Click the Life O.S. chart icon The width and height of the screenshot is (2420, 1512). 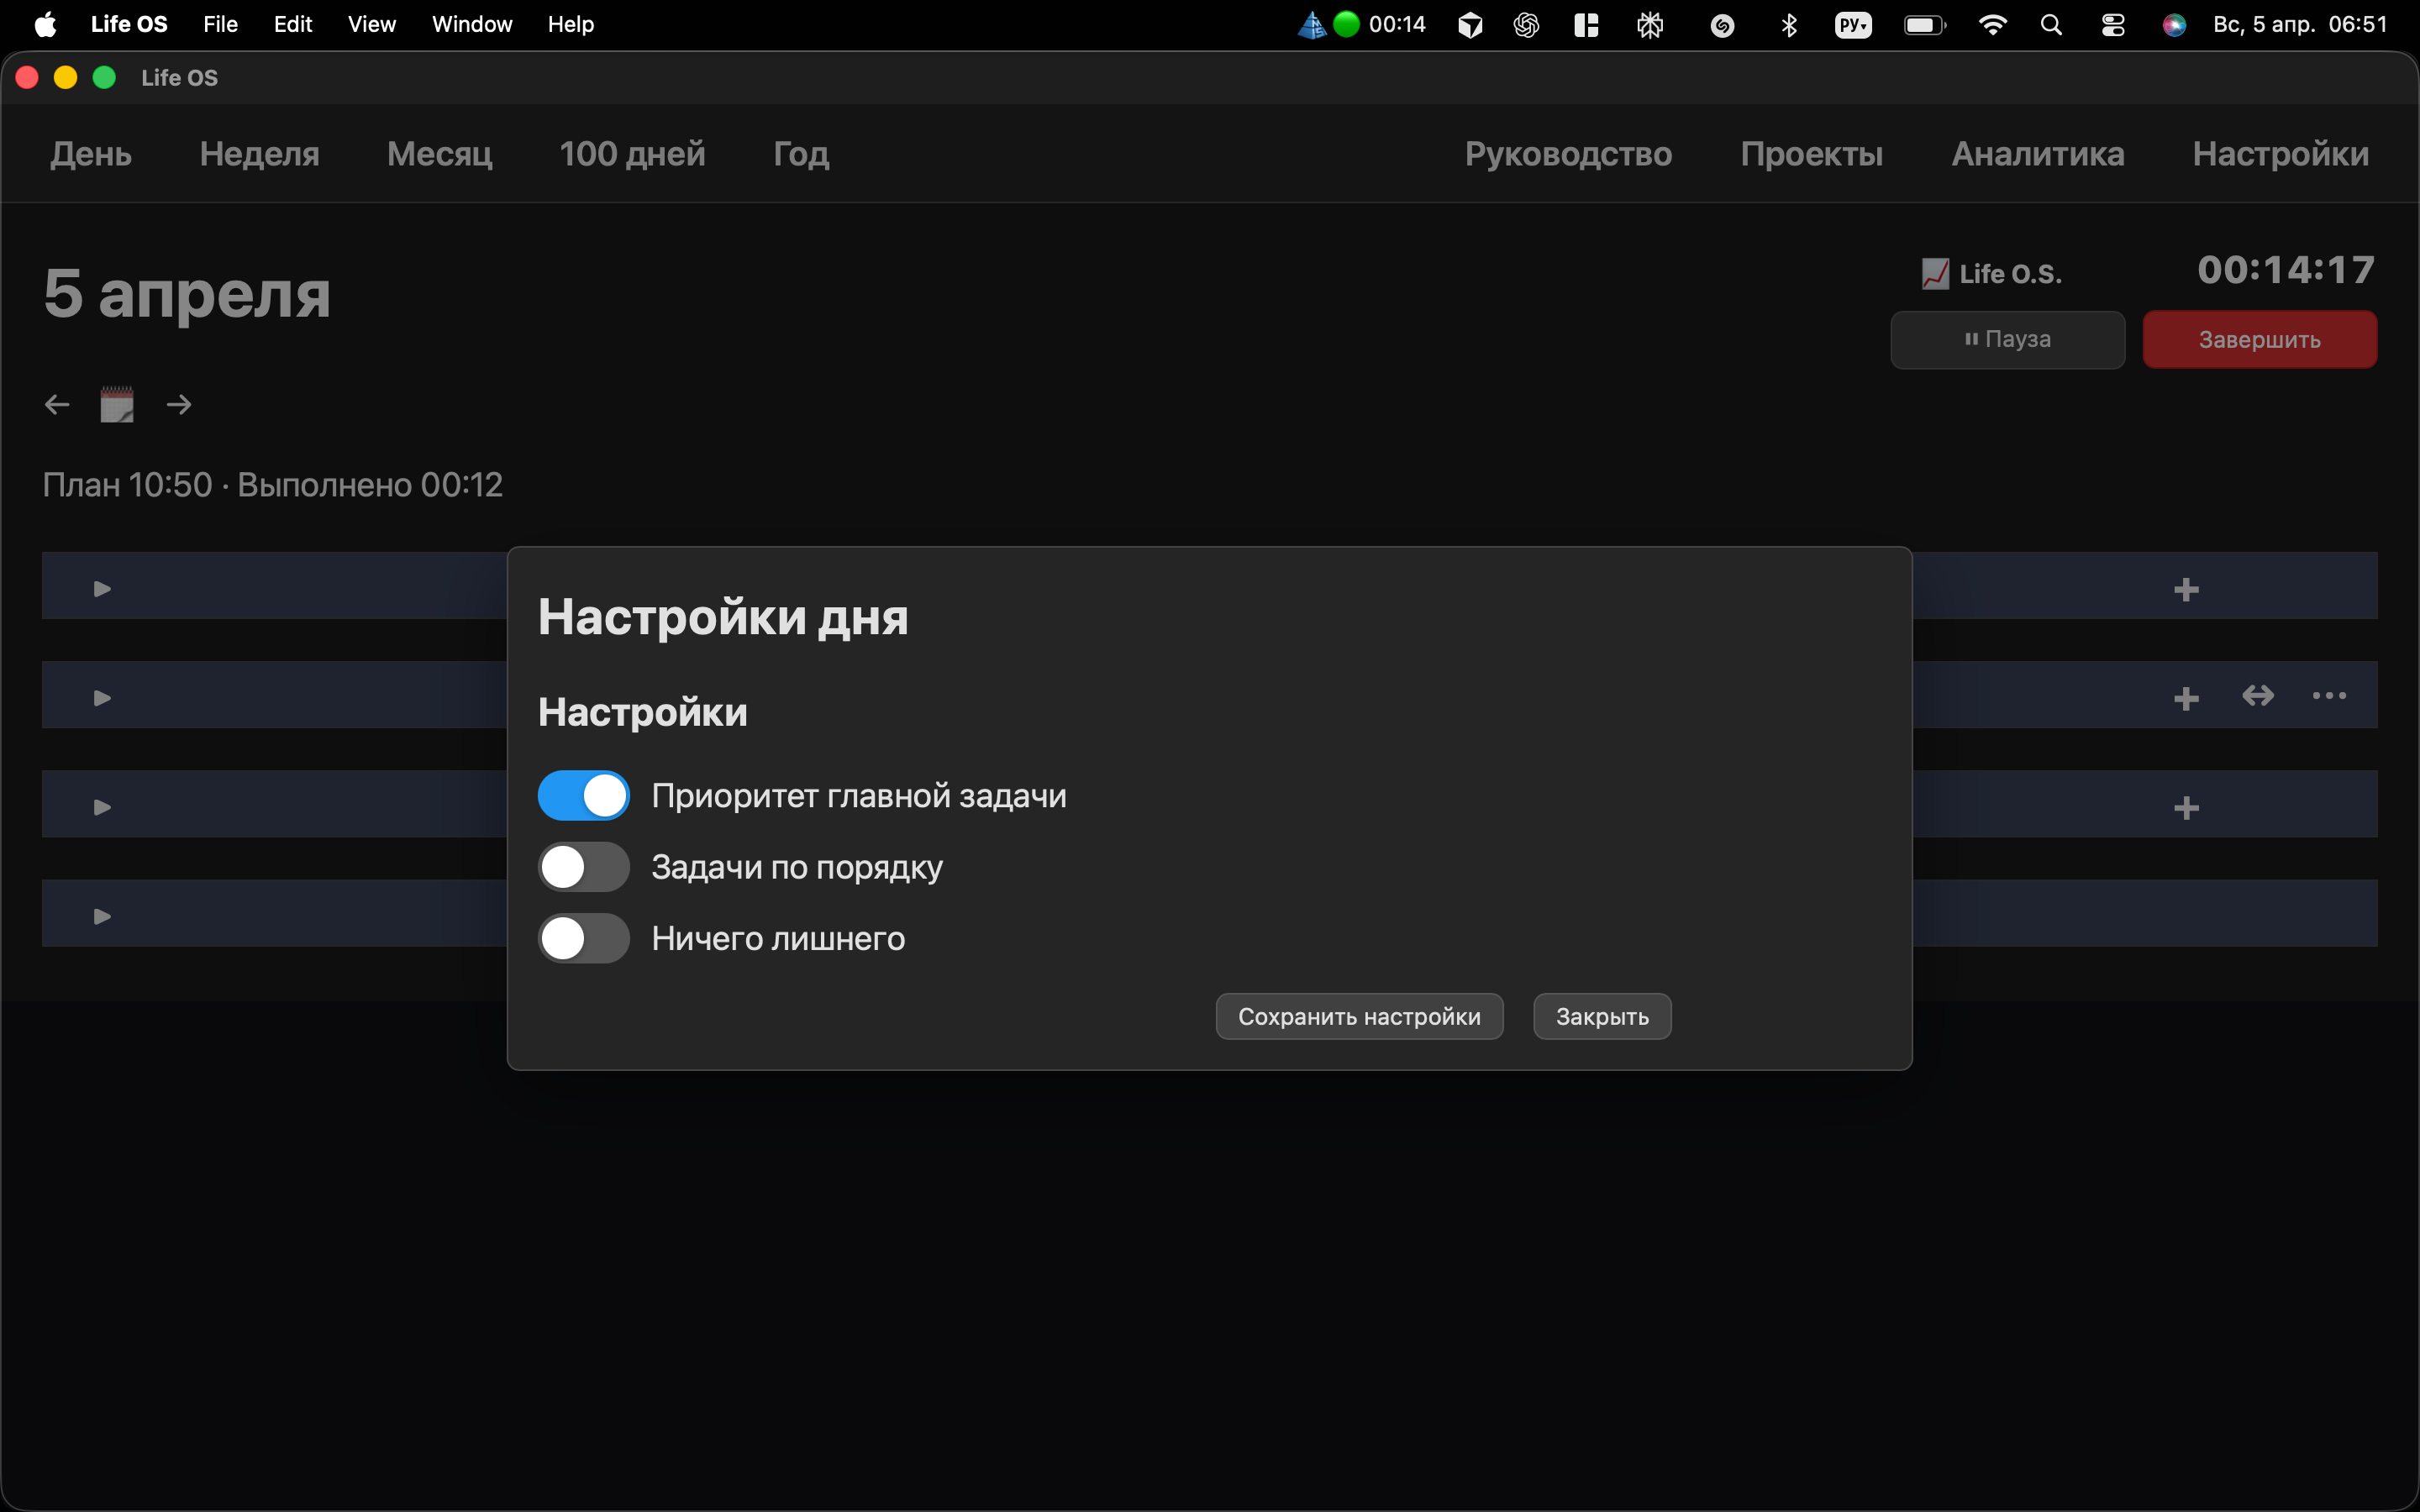coord(1935,274)
